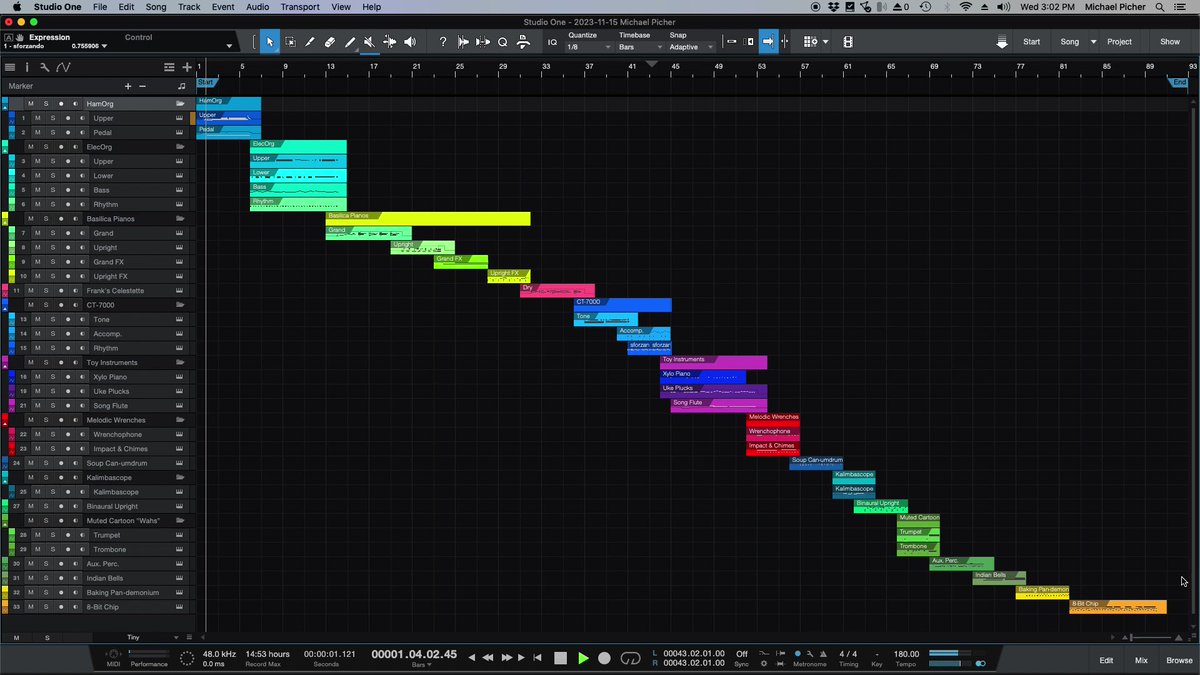Open the Transport menu
This screenshot has height=675, width=1200.
[300, 7]
